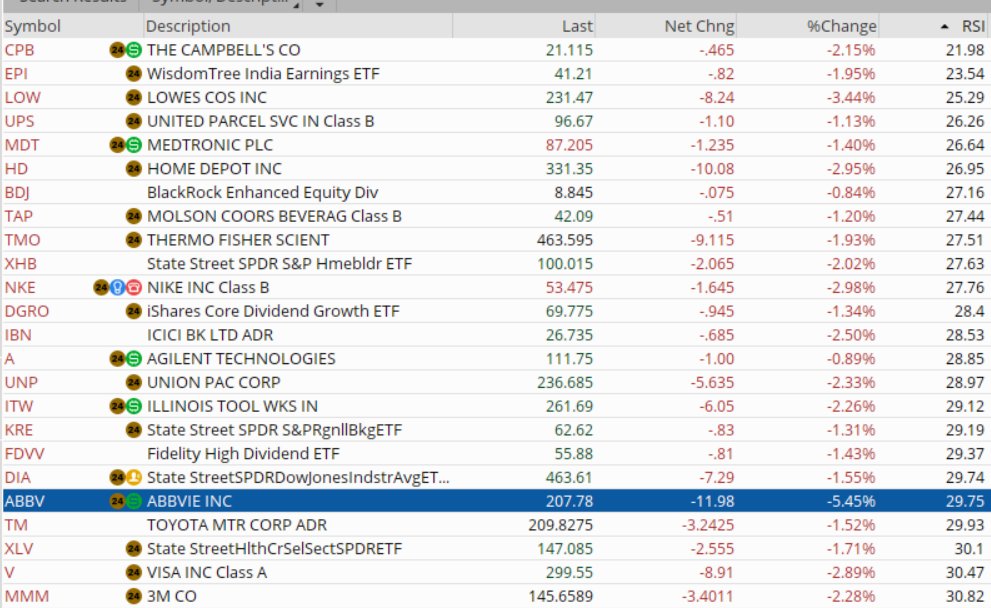Toggle sort order on the RSI column header
The image size is (991, 608).
pos(935,26)
